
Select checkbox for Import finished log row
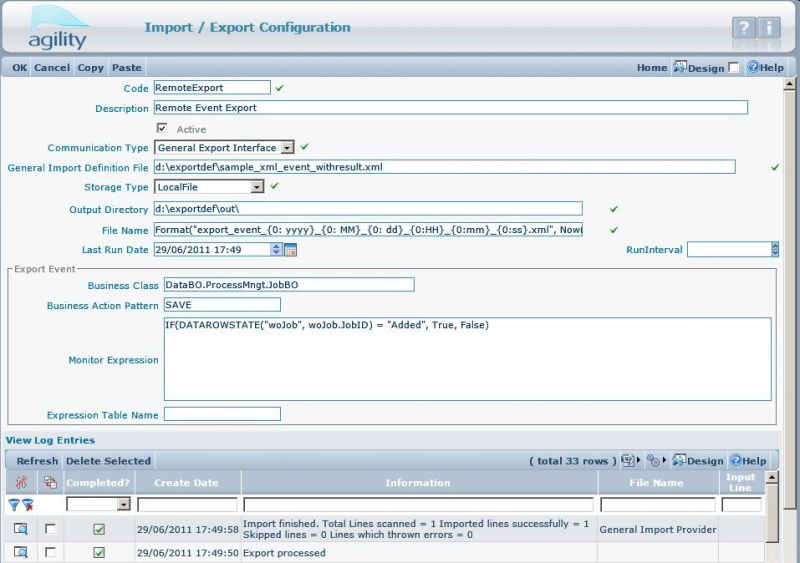50,529
